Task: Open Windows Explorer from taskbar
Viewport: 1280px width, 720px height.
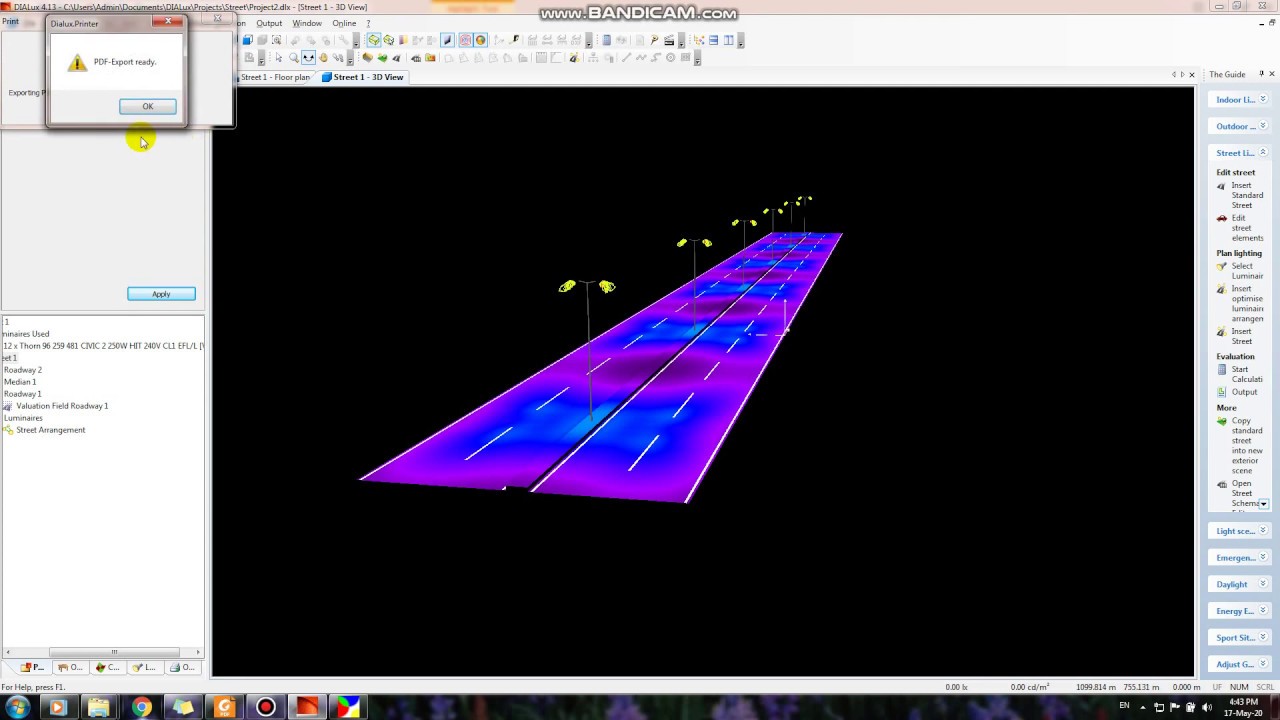Action: coord(99,707)
